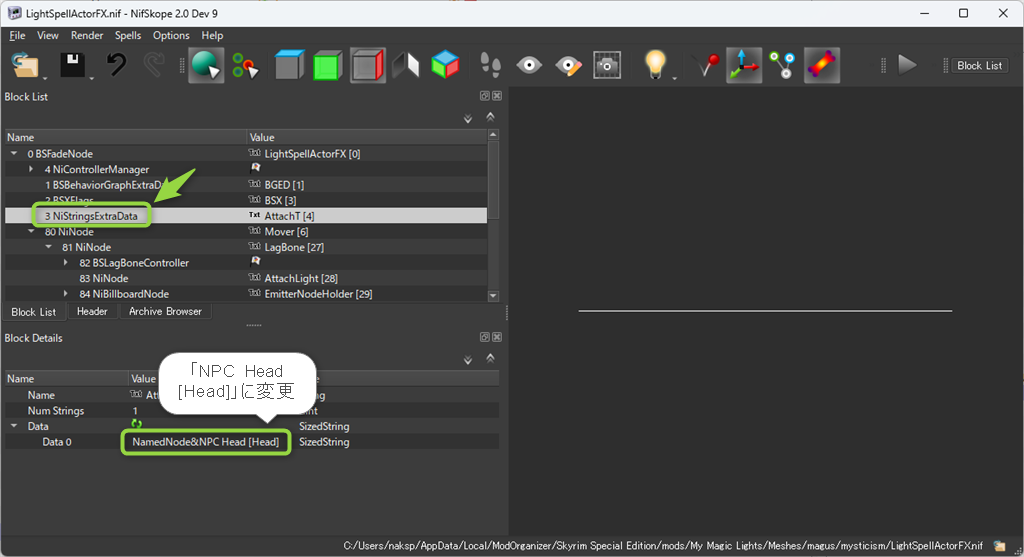
Task: Click the Data 0 NamedNode value field
Action: (x=206, y=442)
